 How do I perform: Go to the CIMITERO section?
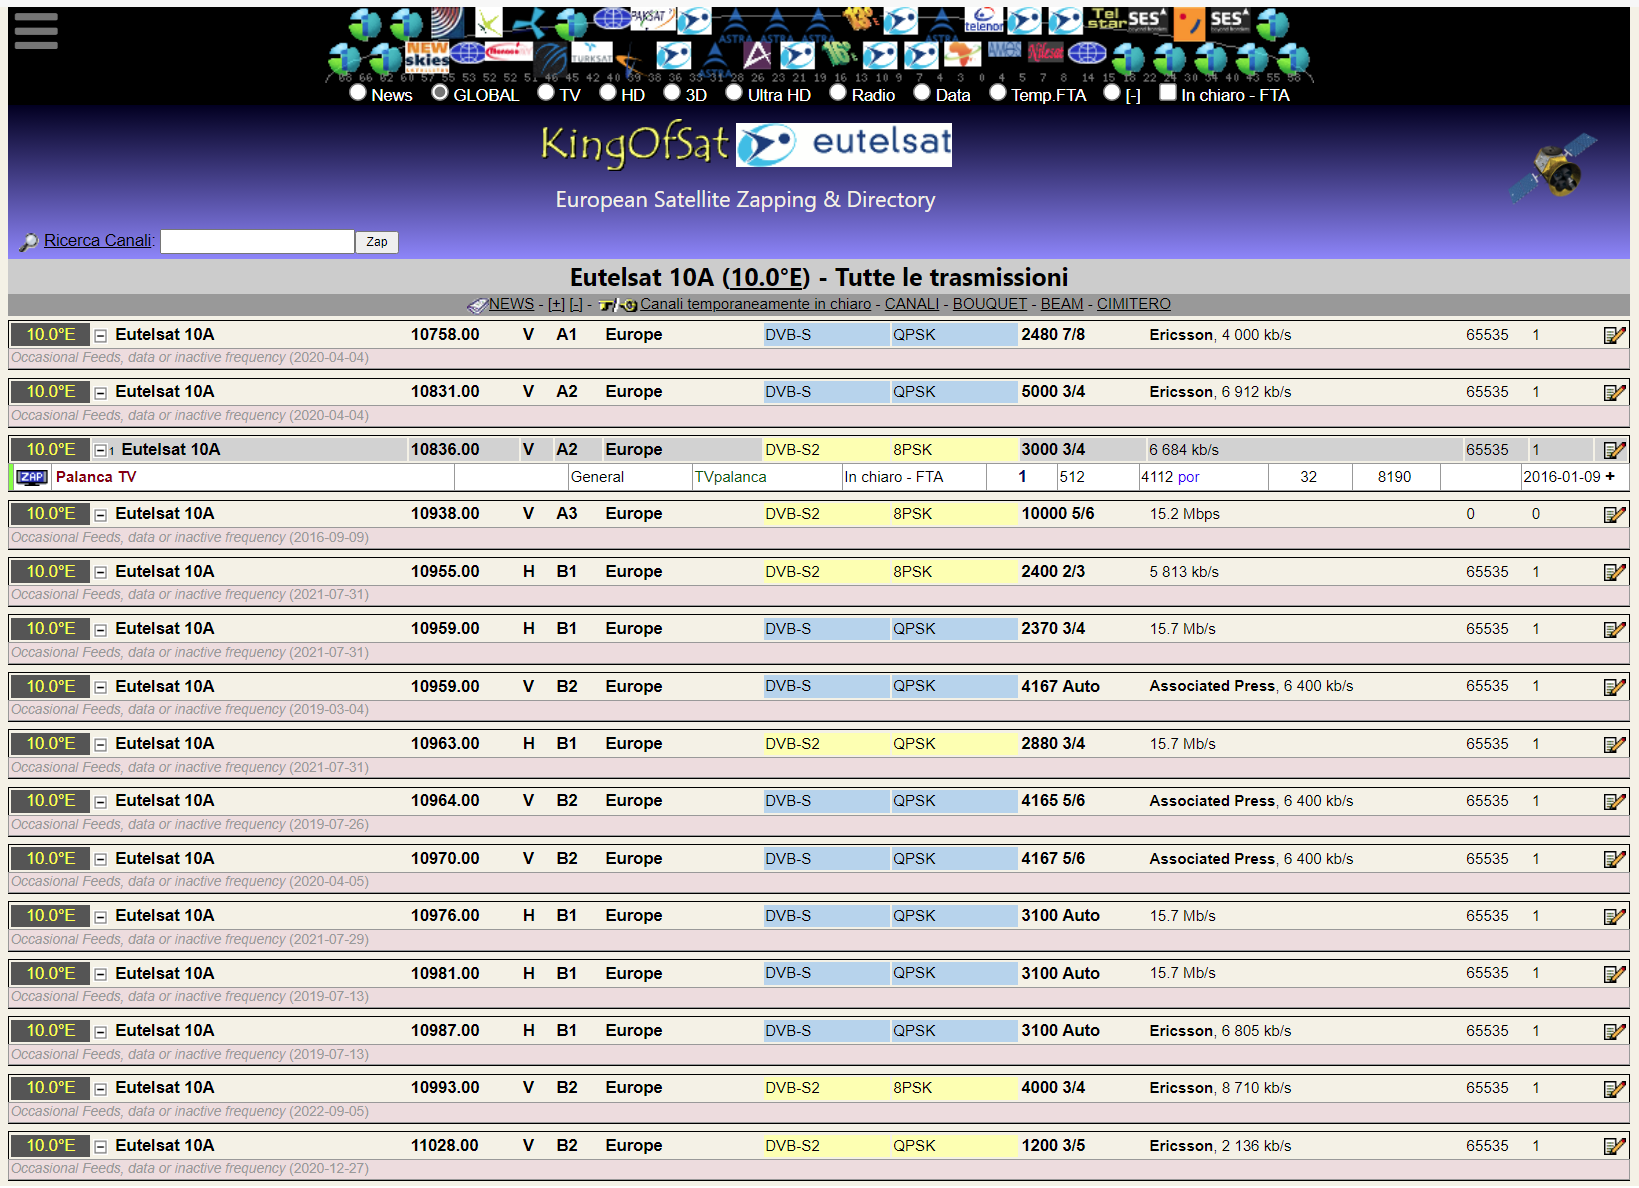click(x=1133, y=304)
